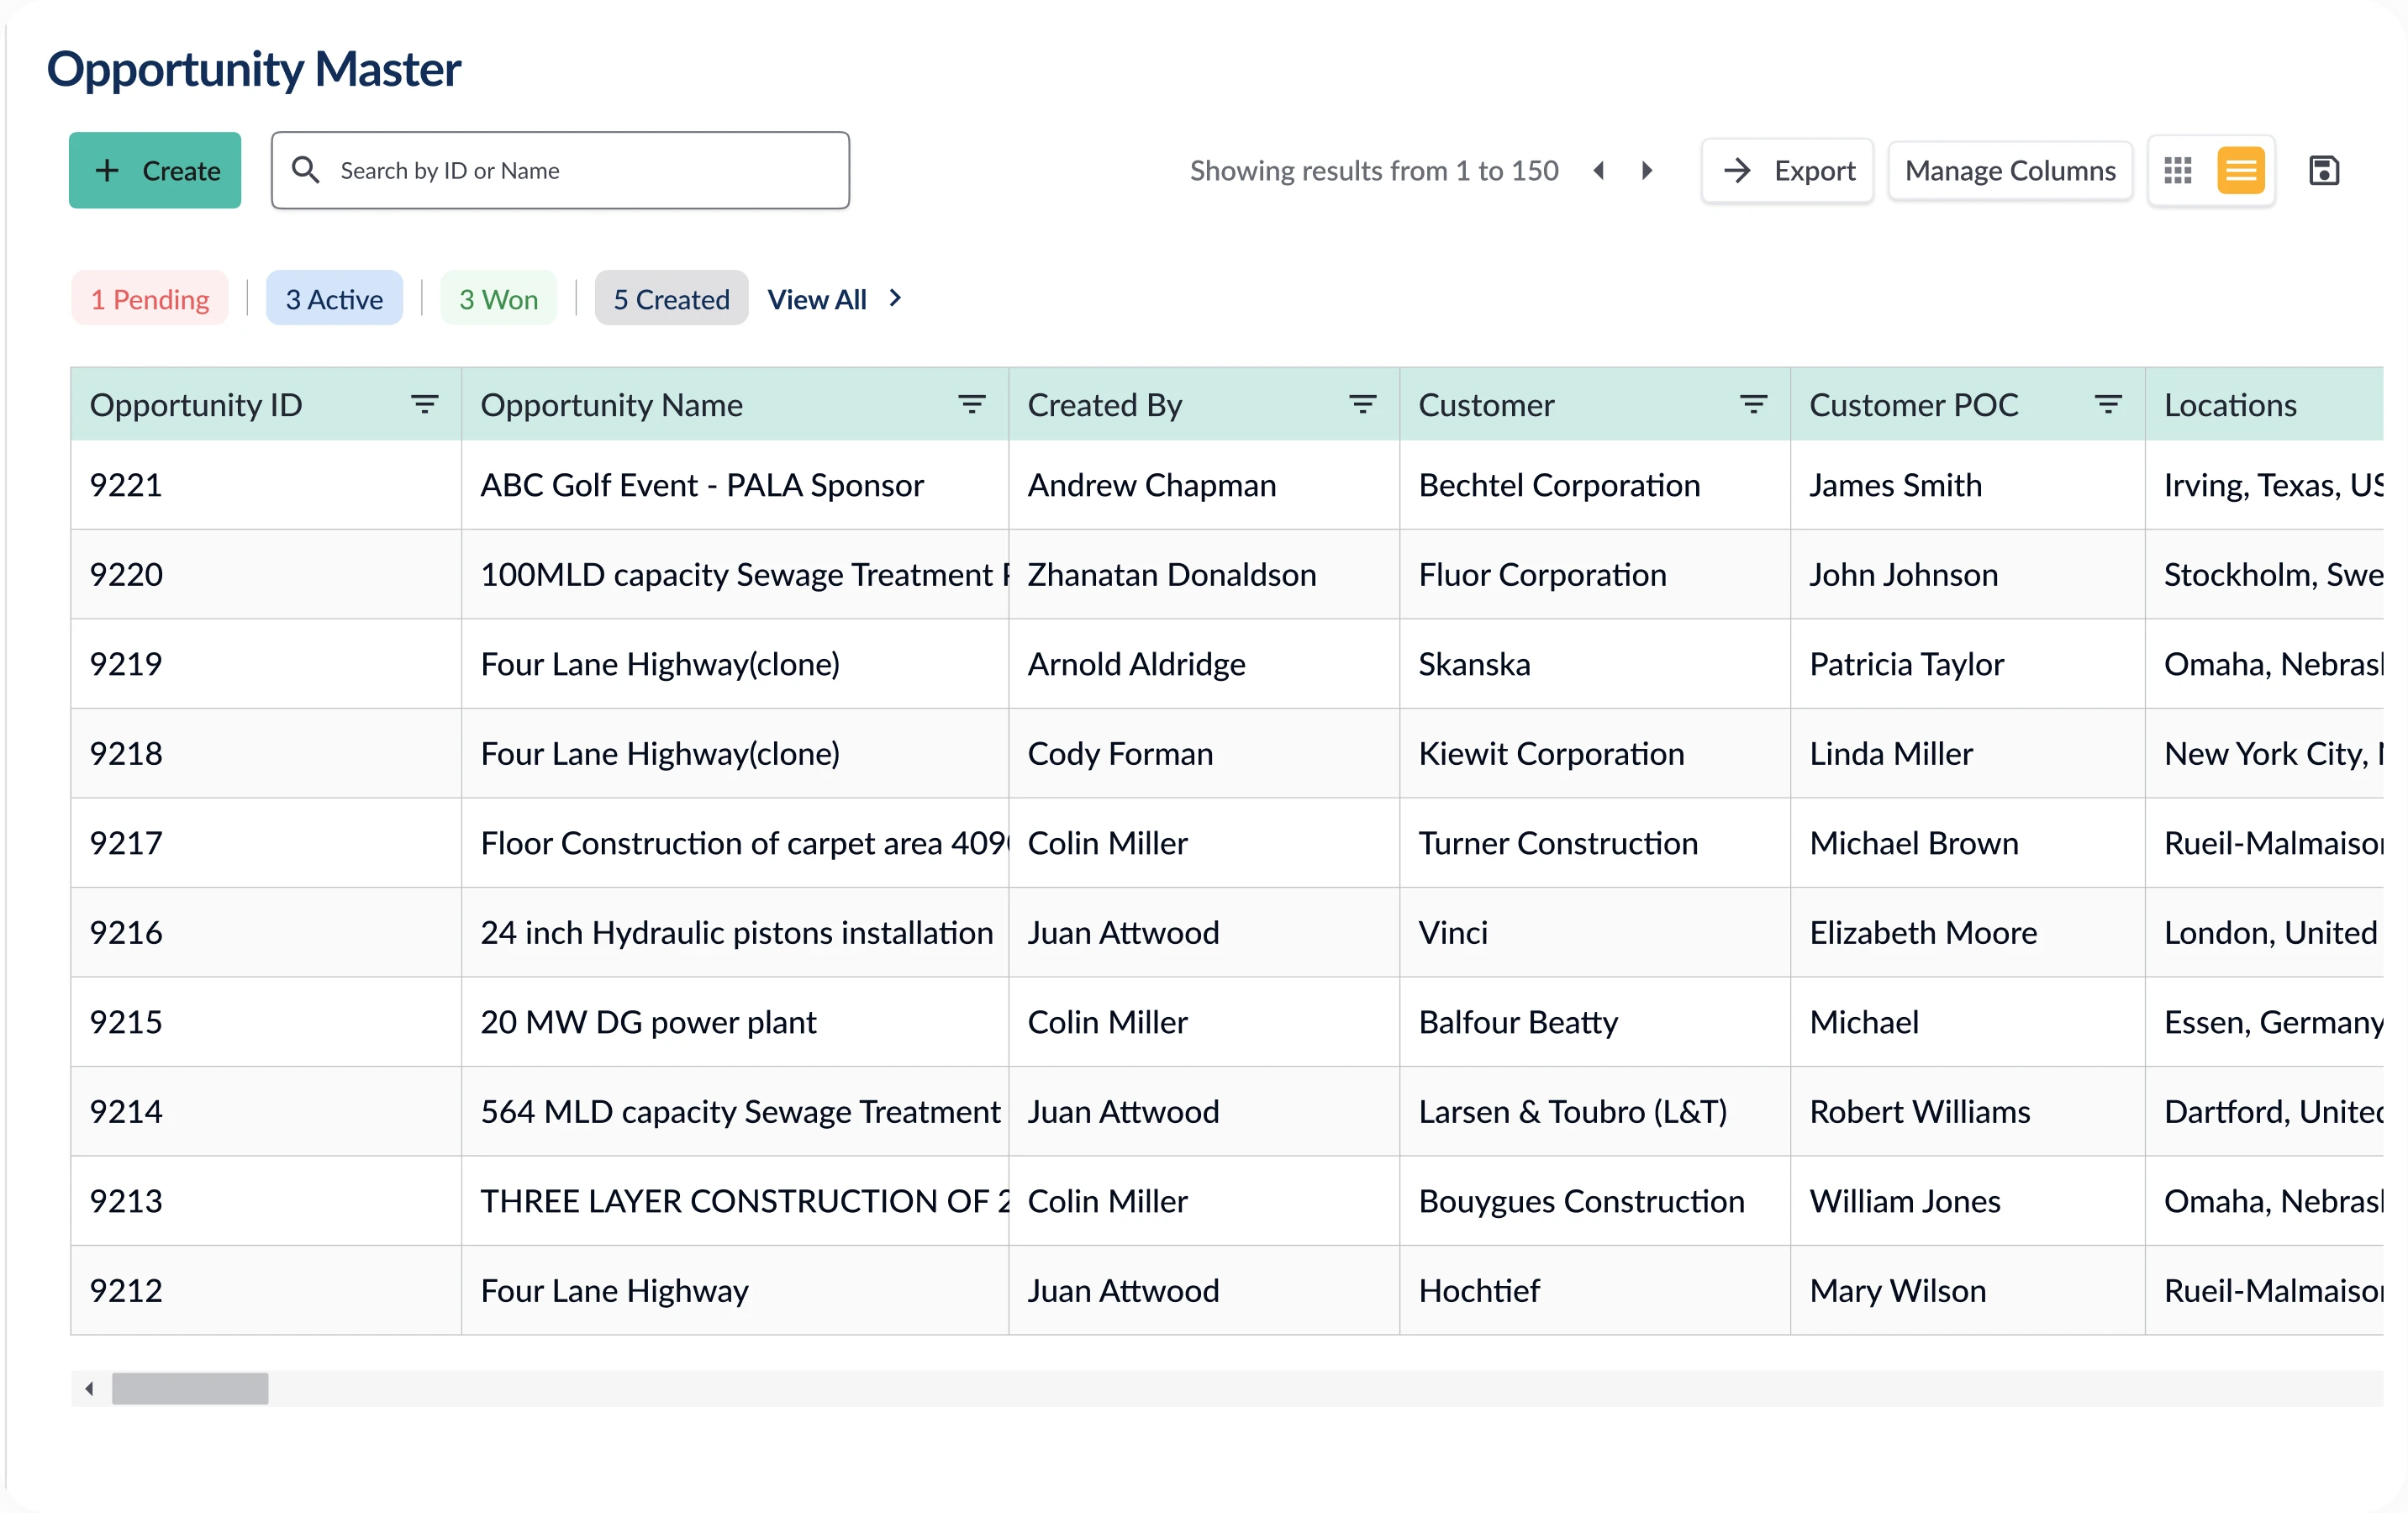Go to next results page arrow
Image resolution: width=2408 pixels, height=1513 pixels.
tap(1646, 171)
